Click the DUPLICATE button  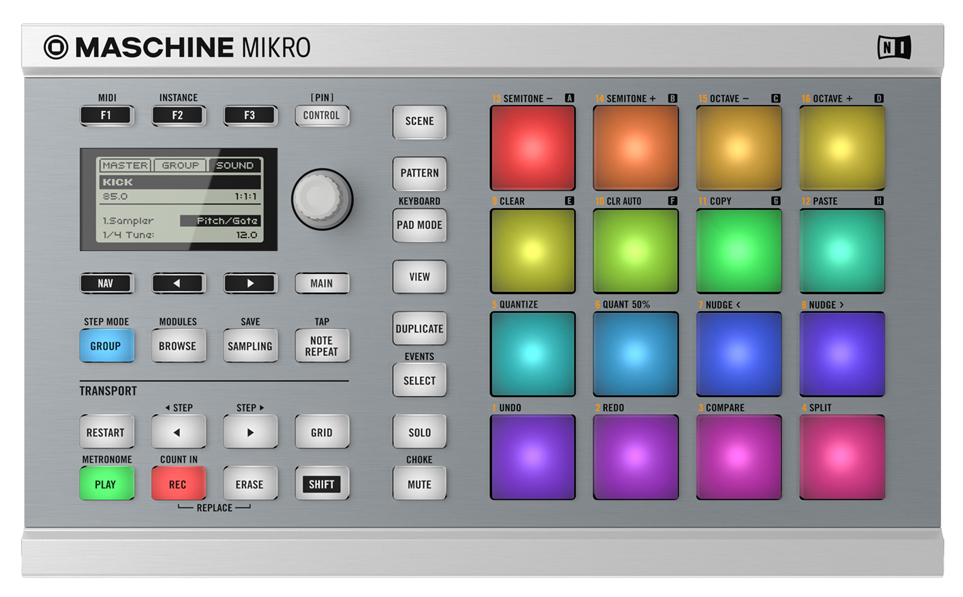click(419, 329)
